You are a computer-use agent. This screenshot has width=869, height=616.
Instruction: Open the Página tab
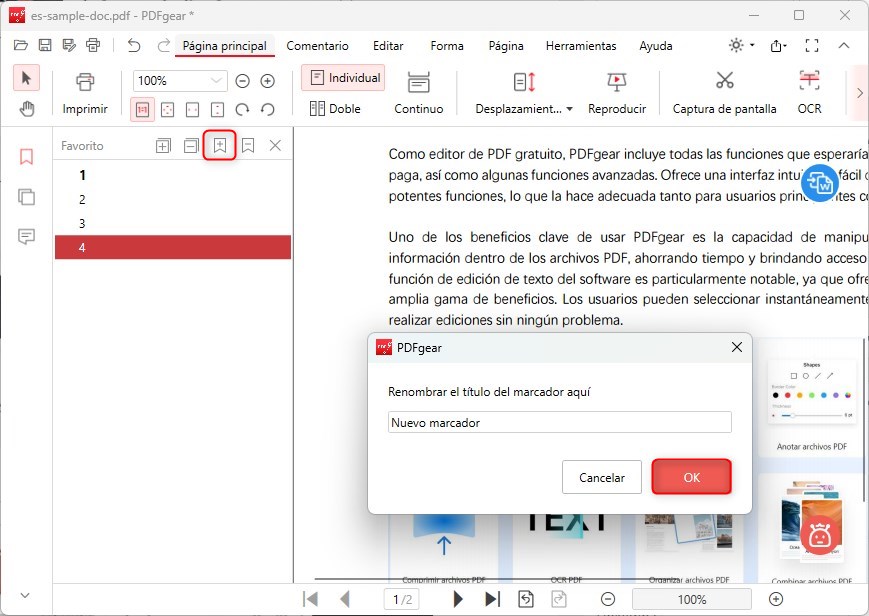[505, 46]
